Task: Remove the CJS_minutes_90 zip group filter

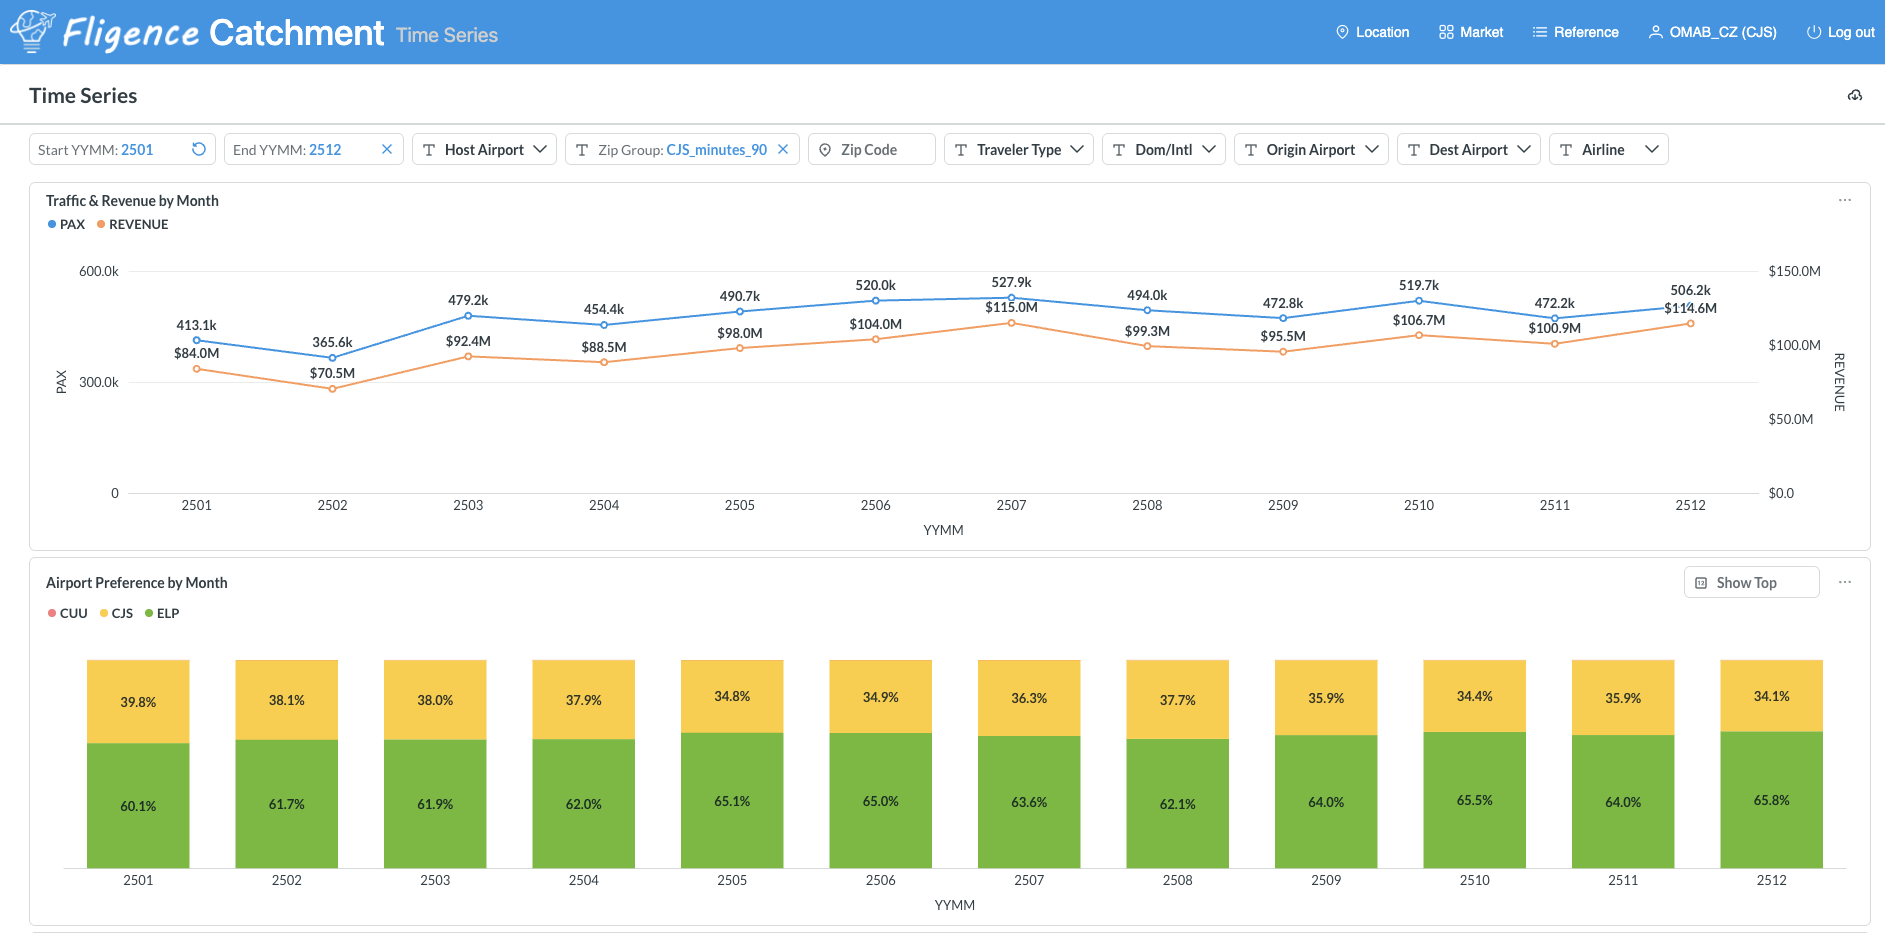Action: click(783, 149)
